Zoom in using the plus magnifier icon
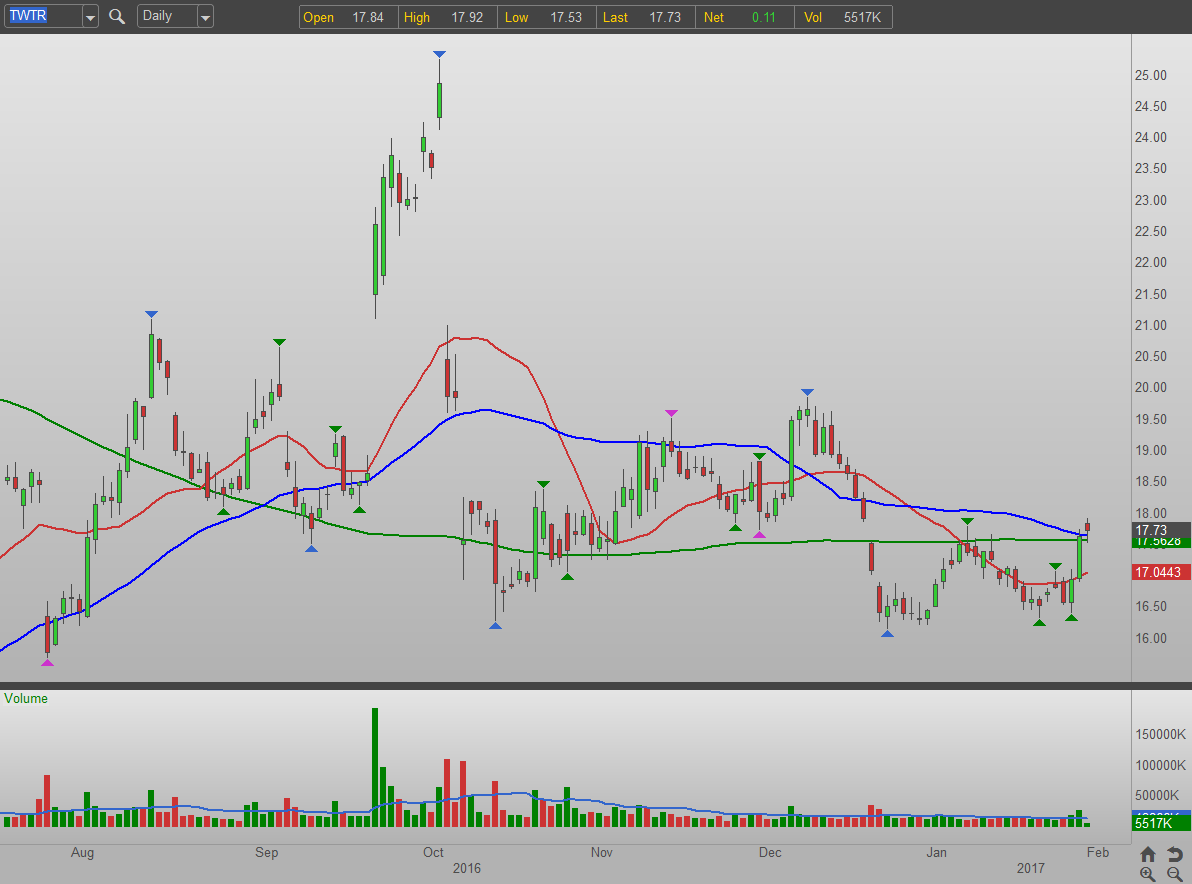Viewport: 1192px width, 884px height. [1148, 874]
